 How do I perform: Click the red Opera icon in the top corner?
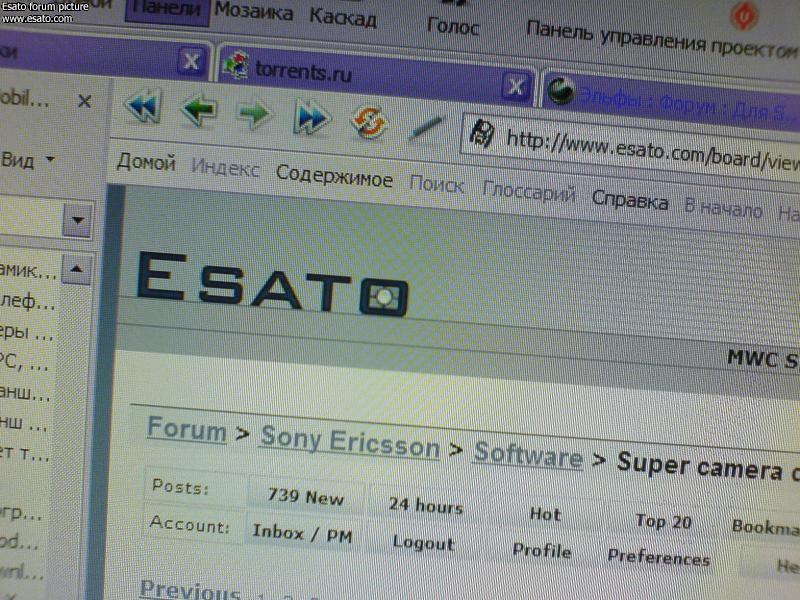pos(744,16)
